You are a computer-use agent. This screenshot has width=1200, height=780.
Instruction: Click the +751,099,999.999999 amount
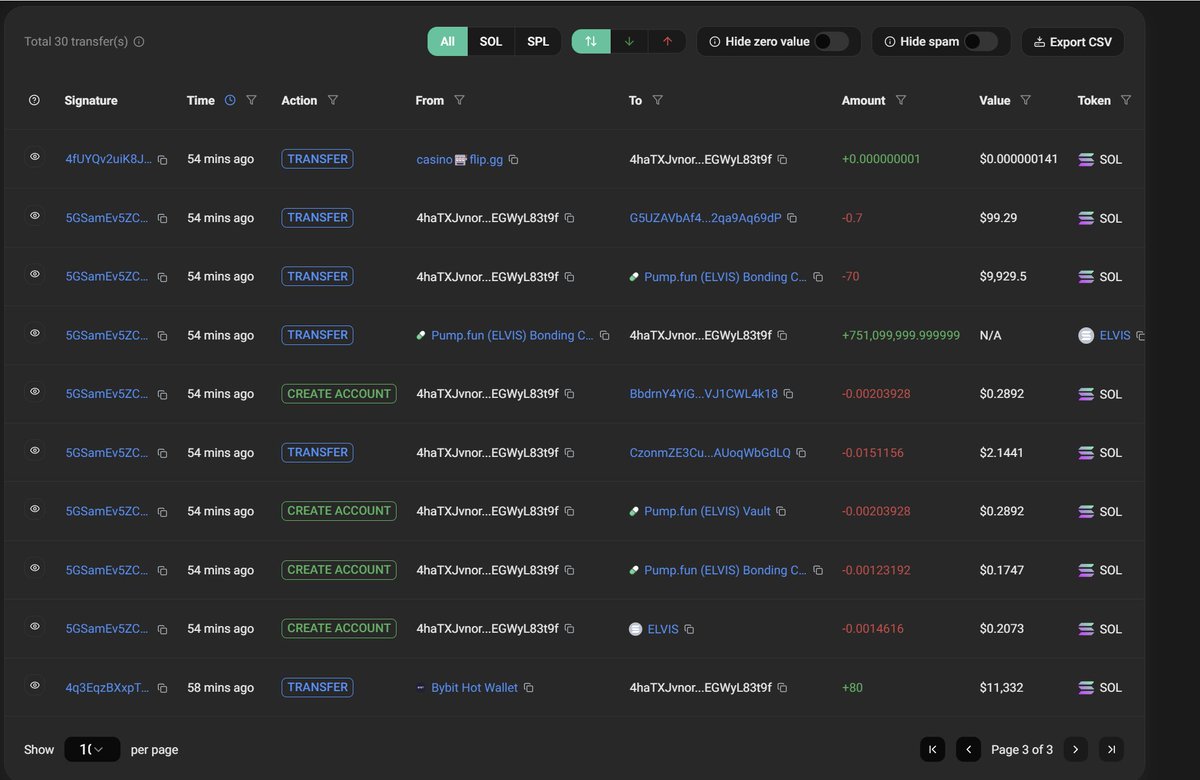tap(901, 336)
